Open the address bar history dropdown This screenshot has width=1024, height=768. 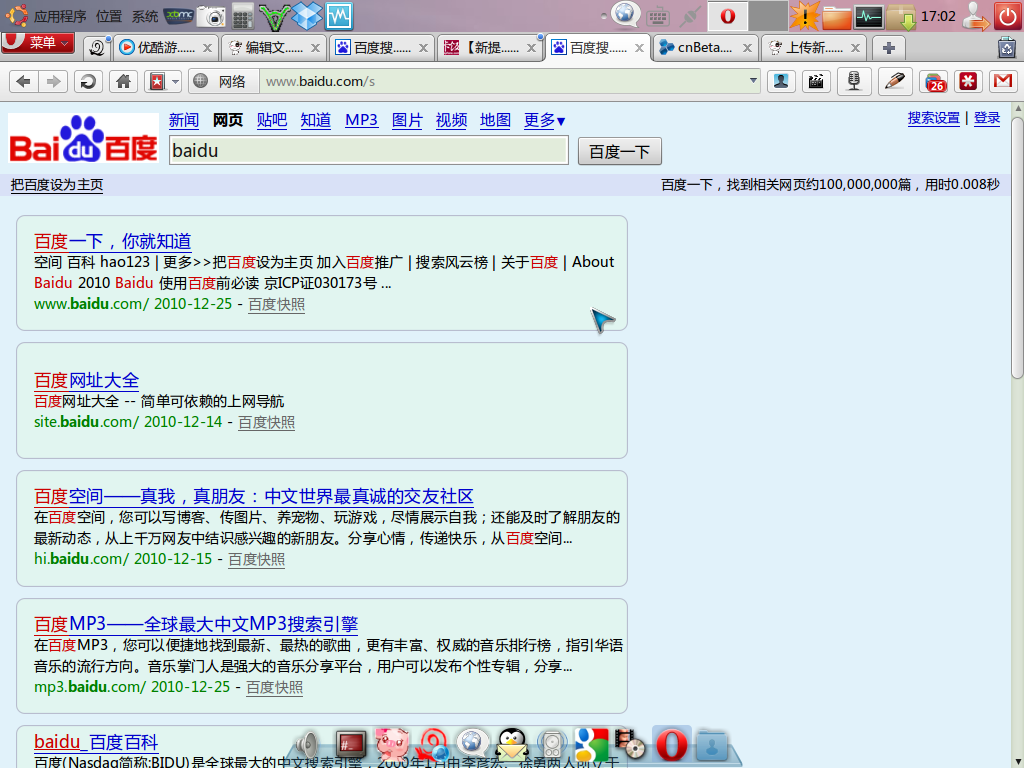(x=754, y=82)
